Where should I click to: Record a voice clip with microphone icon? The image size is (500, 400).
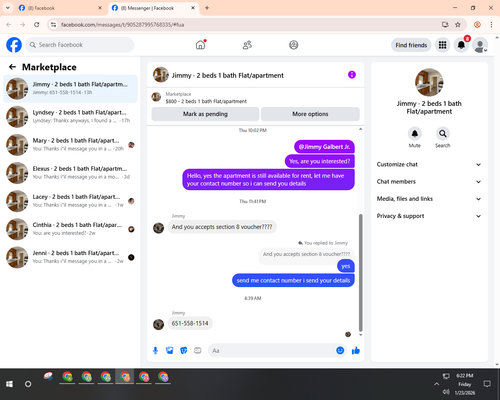[155, 350]
